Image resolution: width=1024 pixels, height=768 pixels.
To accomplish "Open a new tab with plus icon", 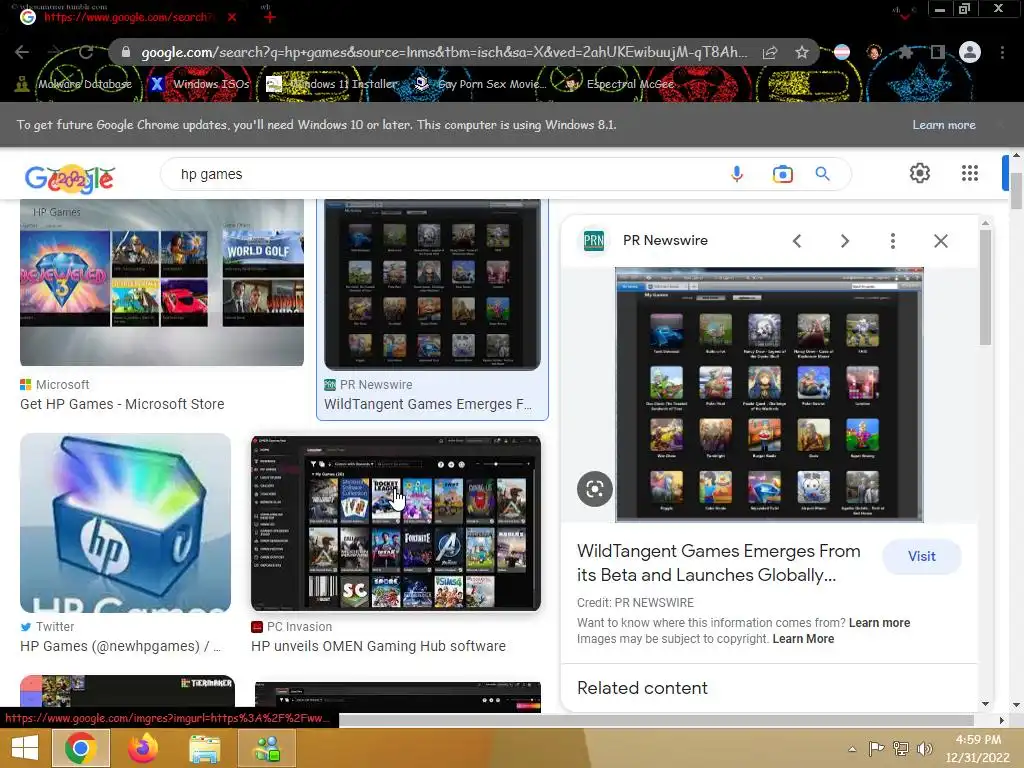I will (x=270, y=17).
